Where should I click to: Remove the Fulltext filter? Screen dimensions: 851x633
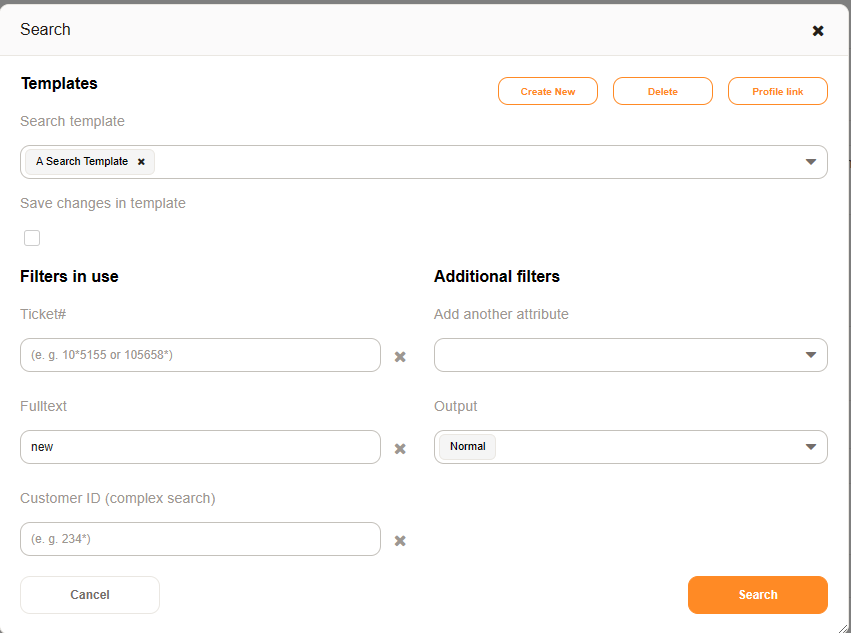tap(400, 448)
